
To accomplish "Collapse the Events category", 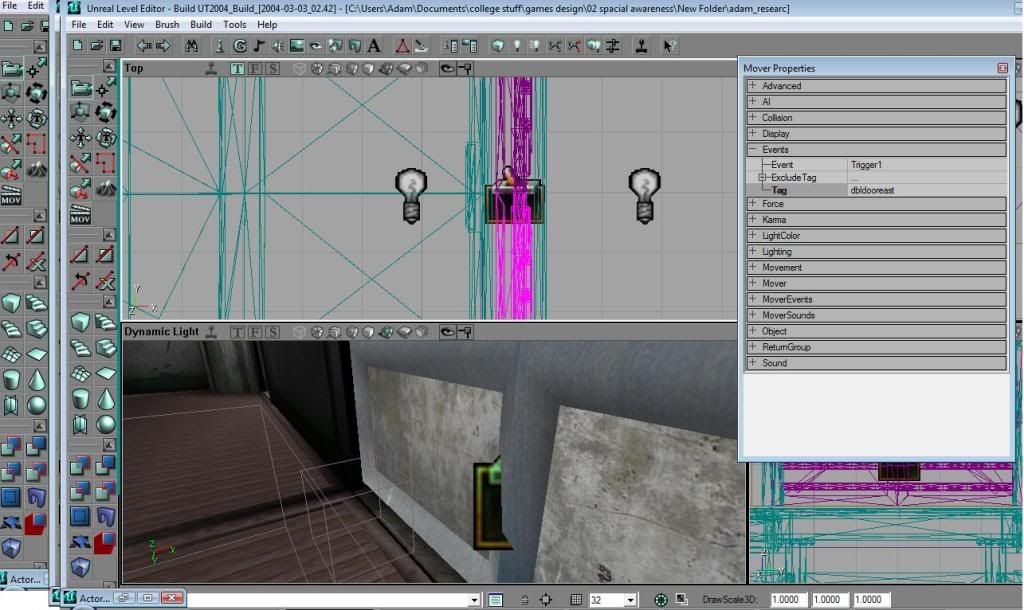I will (x=753, y=150).
